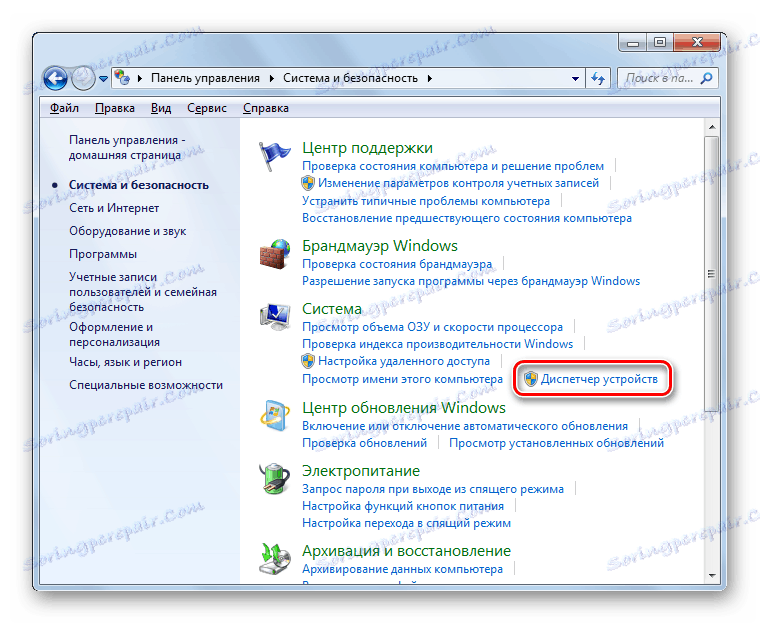
Task: Click Проверка состояния брандмауэра
Action: point(397,264)
